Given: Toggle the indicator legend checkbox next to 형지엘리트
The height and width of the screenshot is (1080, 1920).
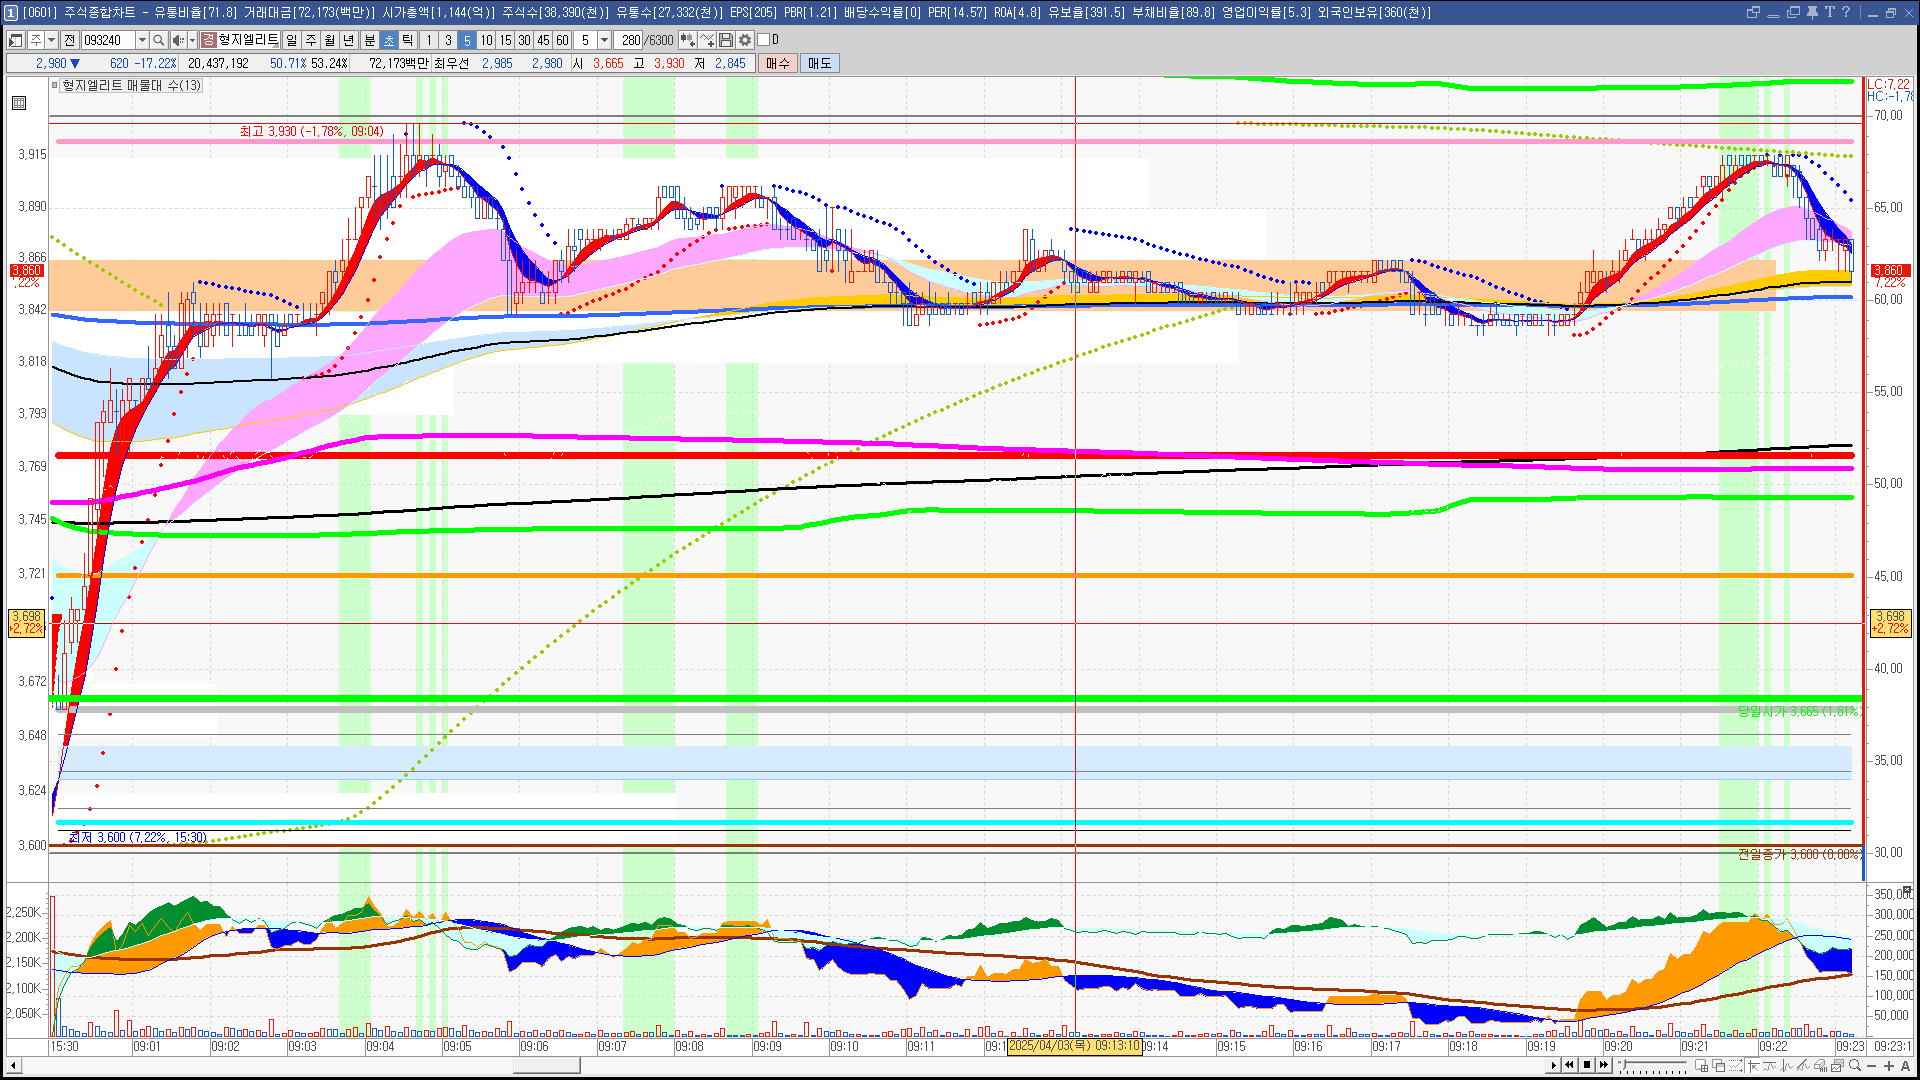Looking at the screenshot, I should 56,86.
